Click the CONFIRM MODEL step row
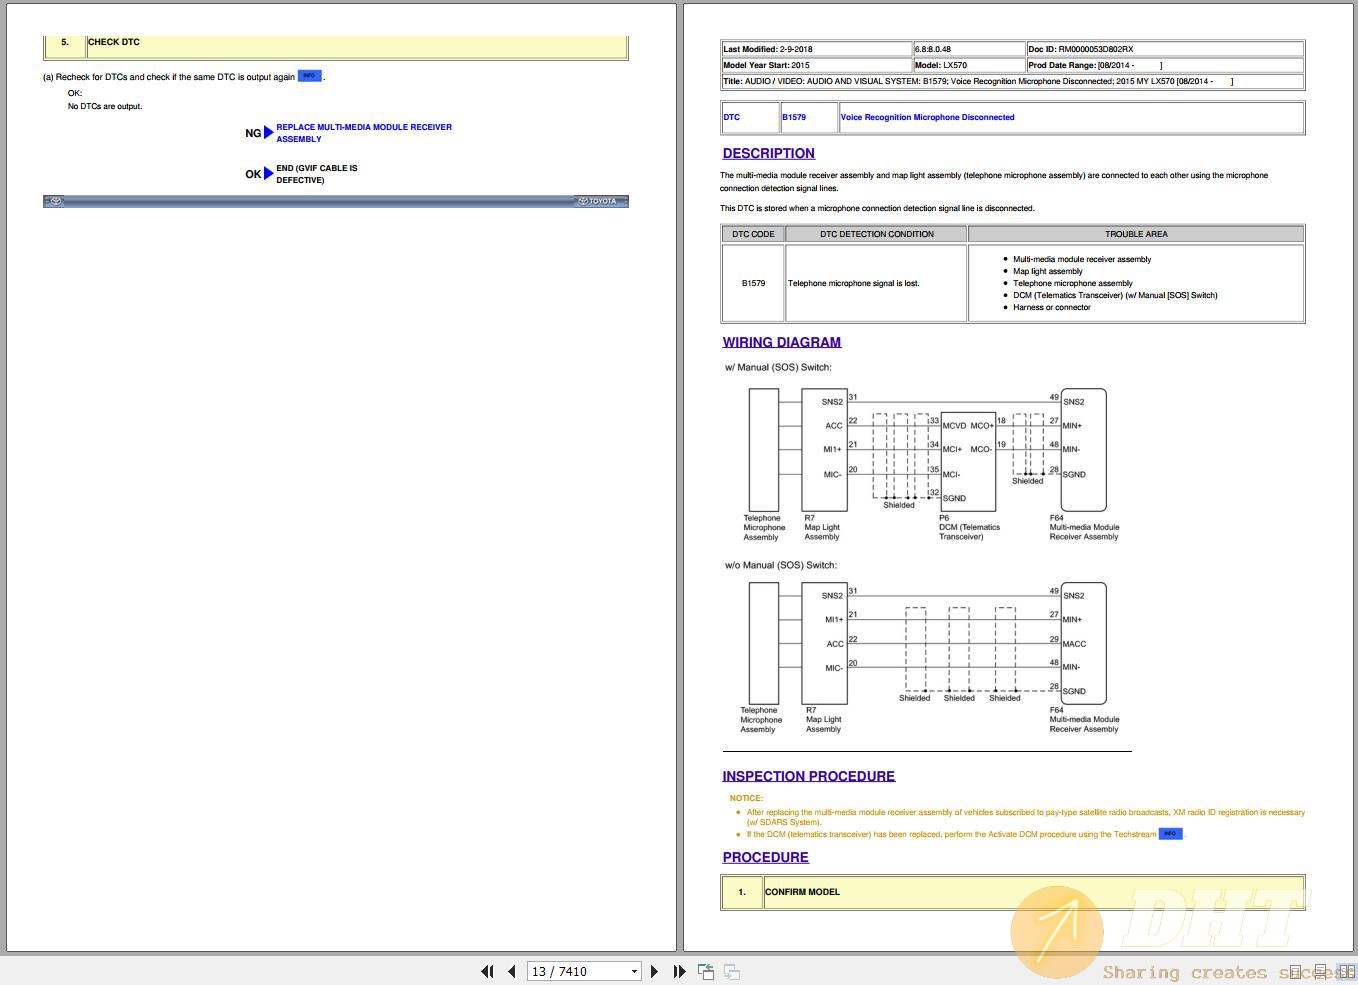Viewport: 1358px width, 985px height. point(1012,892)
